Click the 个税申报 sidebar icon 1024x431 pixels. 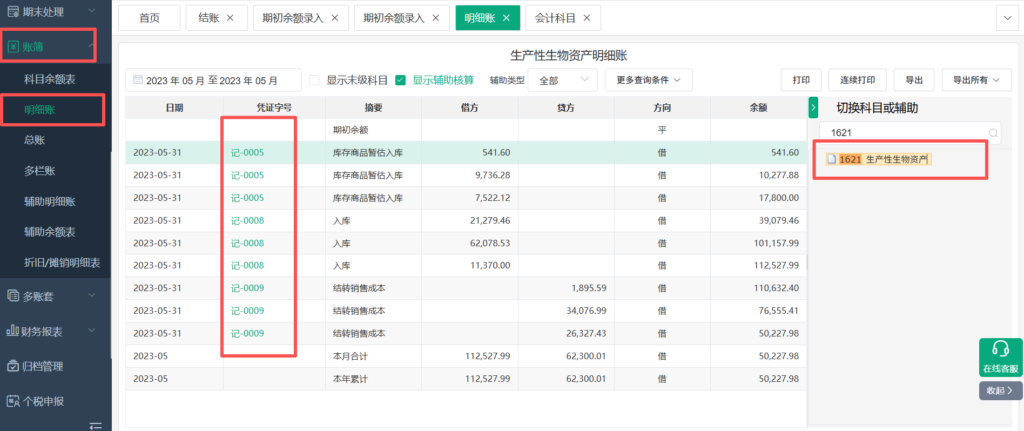[x=13, y=401]
